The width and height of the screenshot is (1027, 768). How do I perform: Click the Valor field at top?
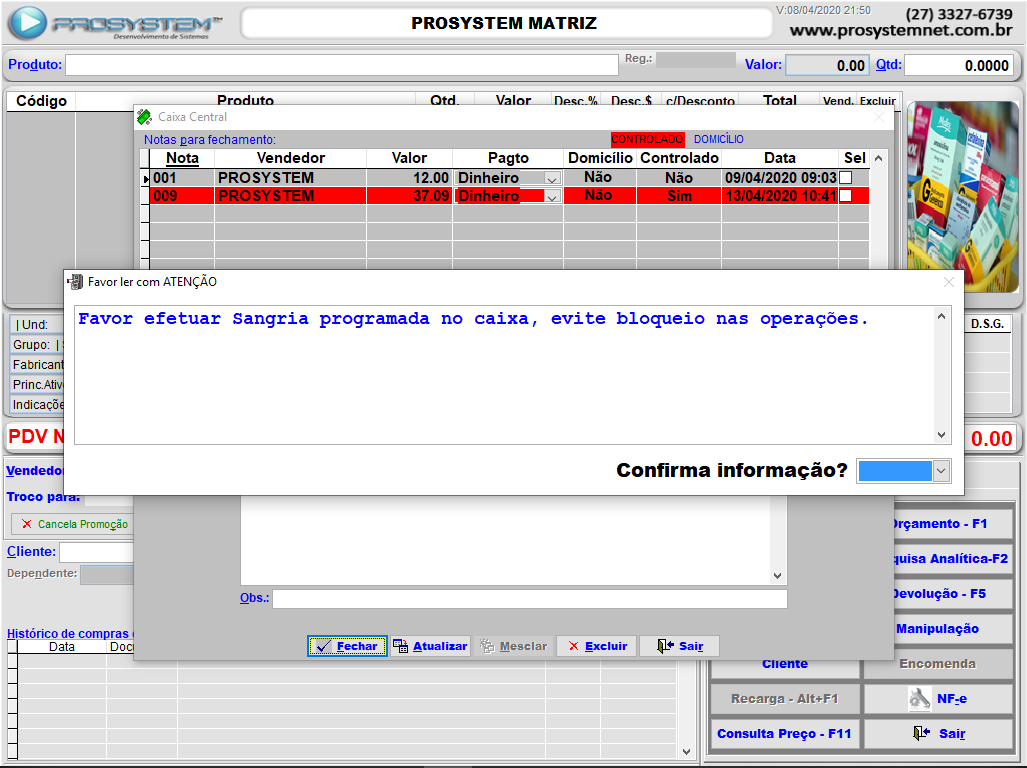click(828, 65)
